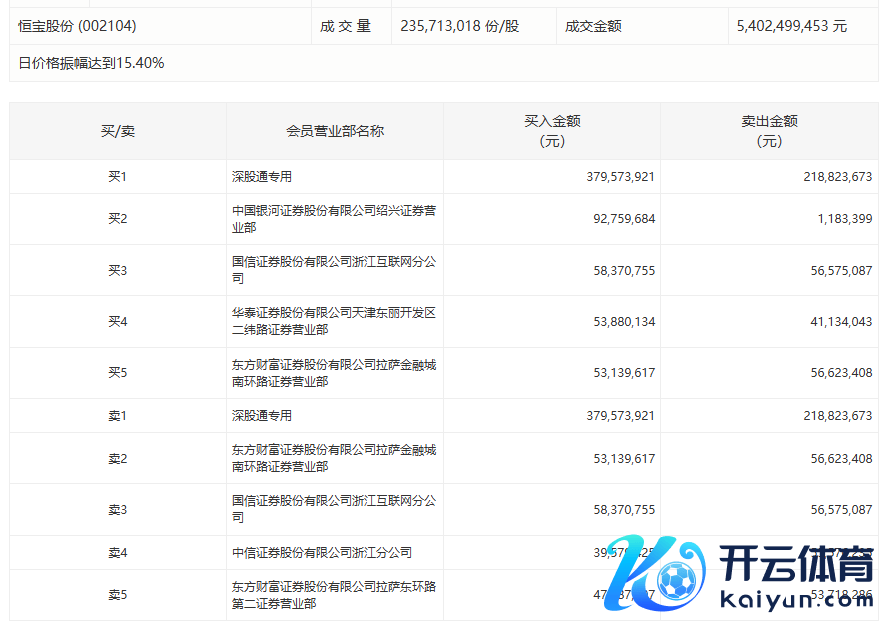The image size is (889, 633).
Task: Select the 买/卖 column header
Action: point(118,131)
